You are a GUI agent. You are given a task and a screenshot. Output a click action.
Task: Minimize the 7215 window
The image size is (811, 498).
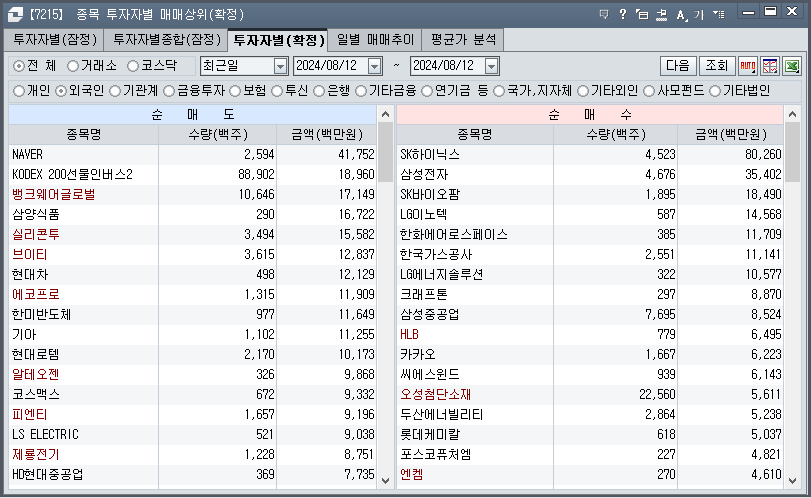pyautogui.click(x=748, y=12)
